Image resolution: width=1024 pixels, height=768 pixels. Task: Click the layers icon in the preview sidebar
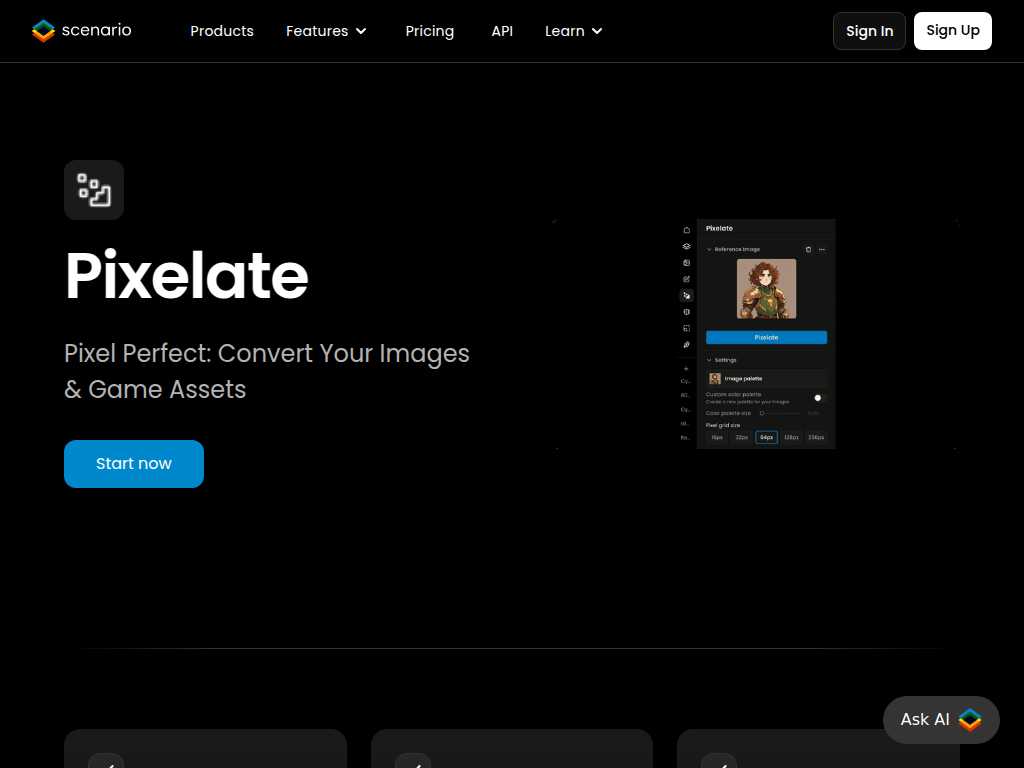[686, 246]
